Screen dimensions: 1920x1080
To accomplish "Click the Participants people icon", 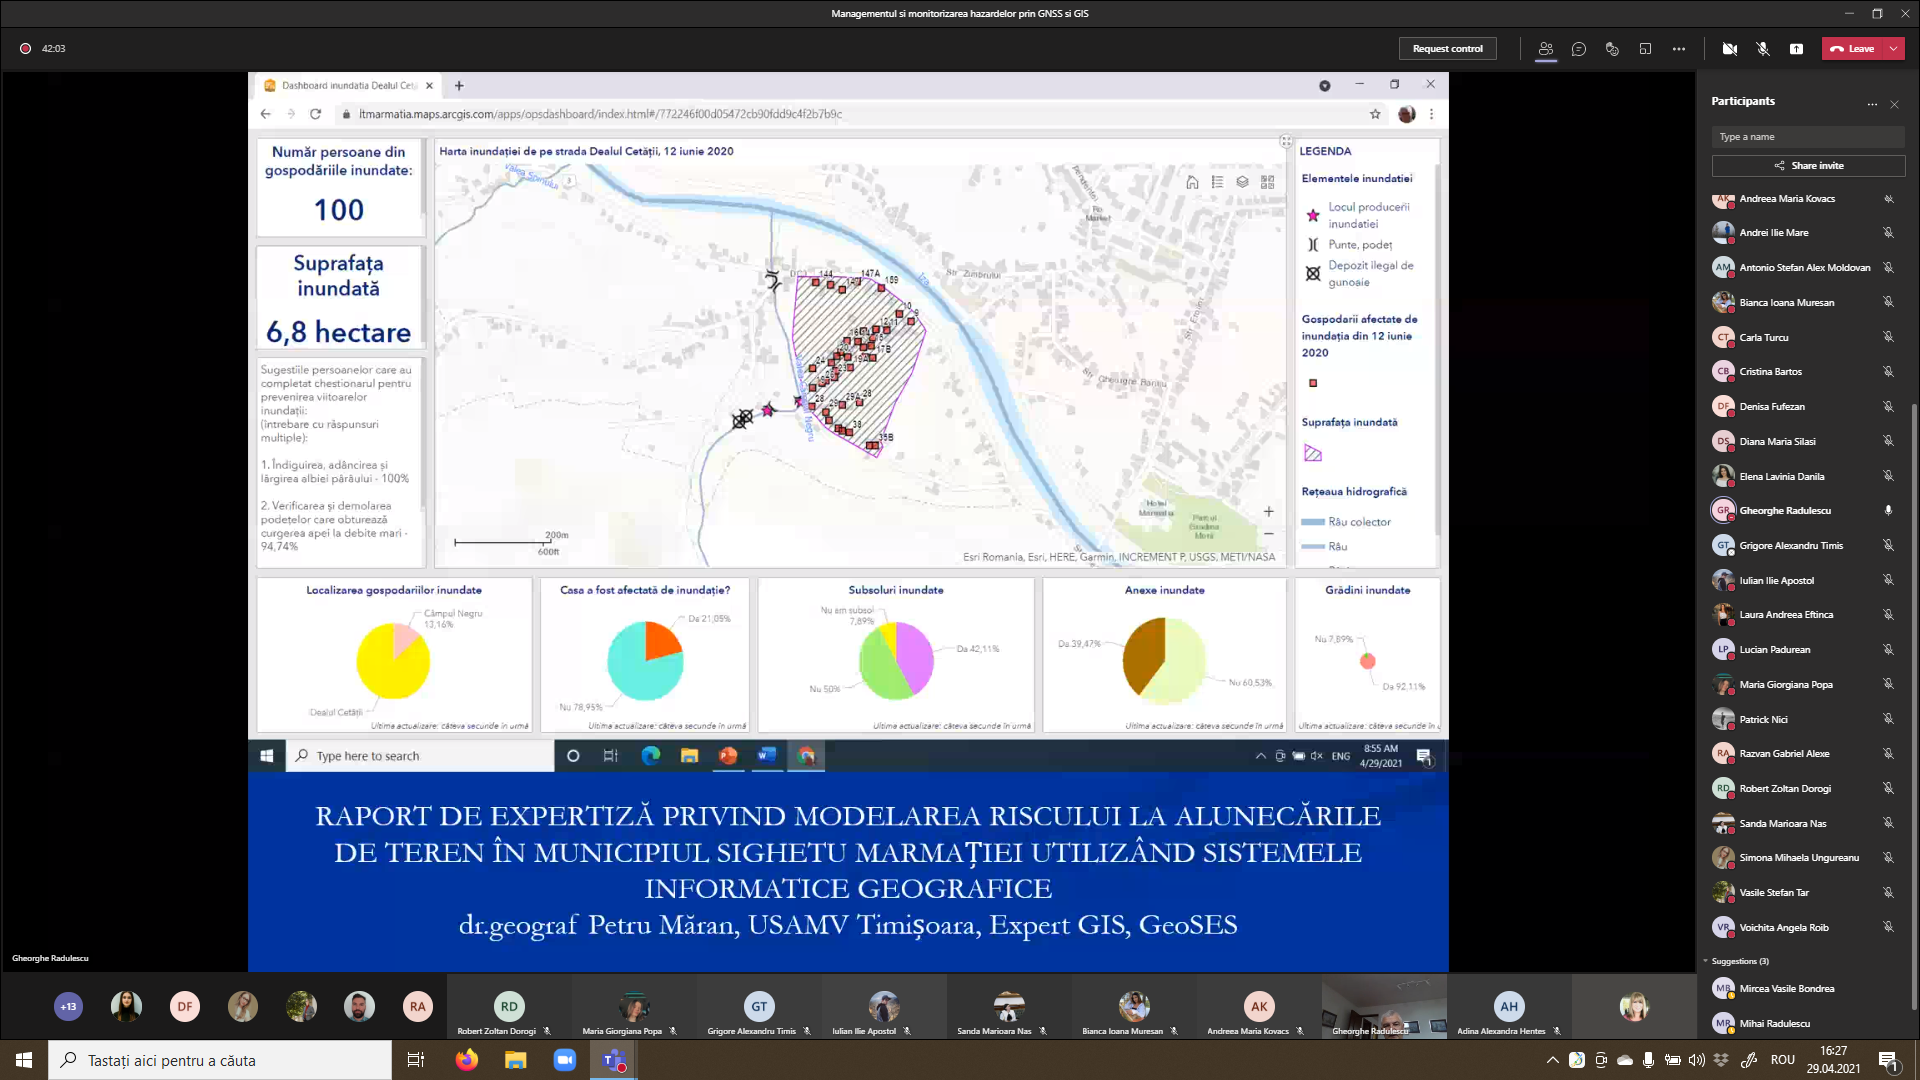I will click(x=1546, y=49).
